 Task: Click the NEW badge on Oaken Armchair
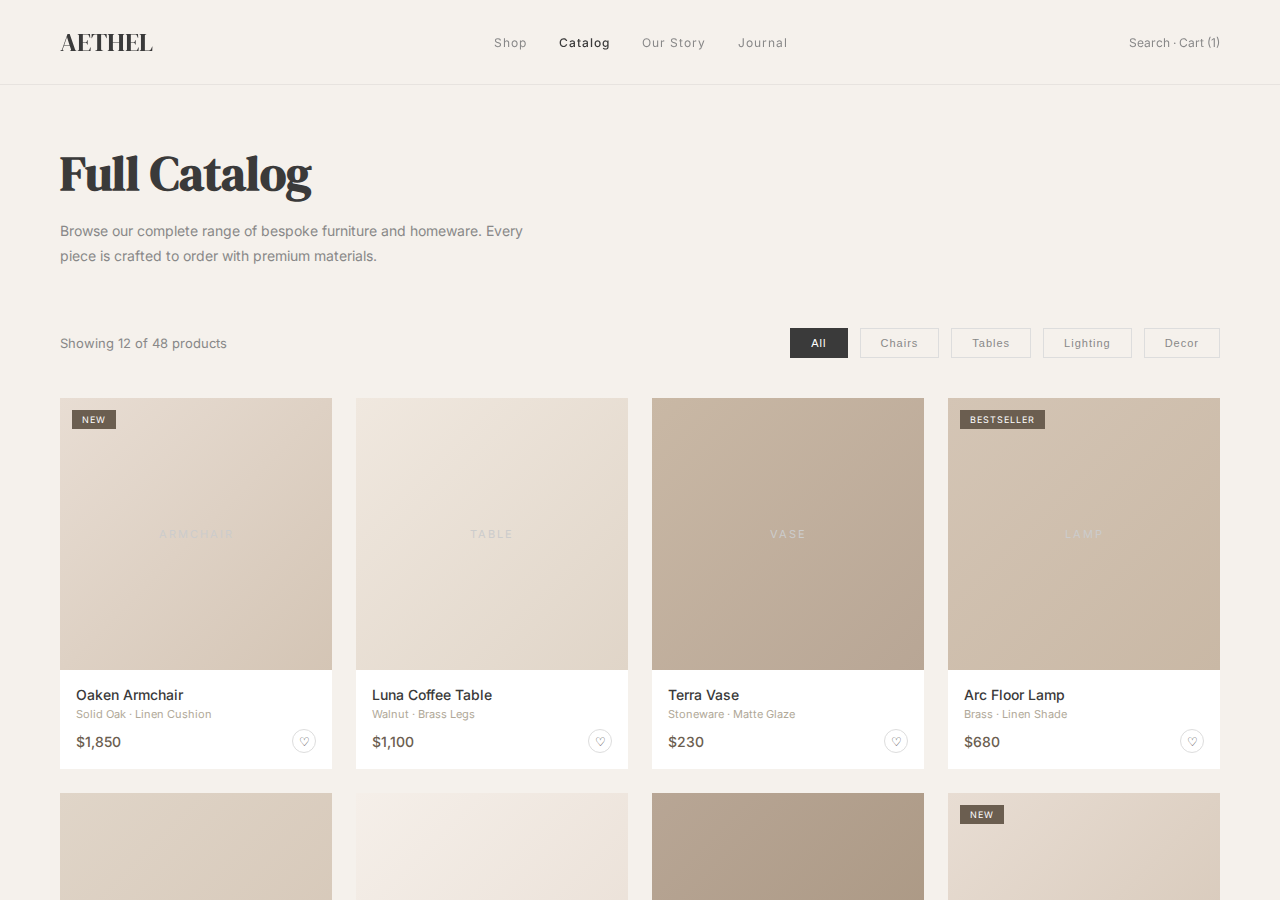pos(94,420)
